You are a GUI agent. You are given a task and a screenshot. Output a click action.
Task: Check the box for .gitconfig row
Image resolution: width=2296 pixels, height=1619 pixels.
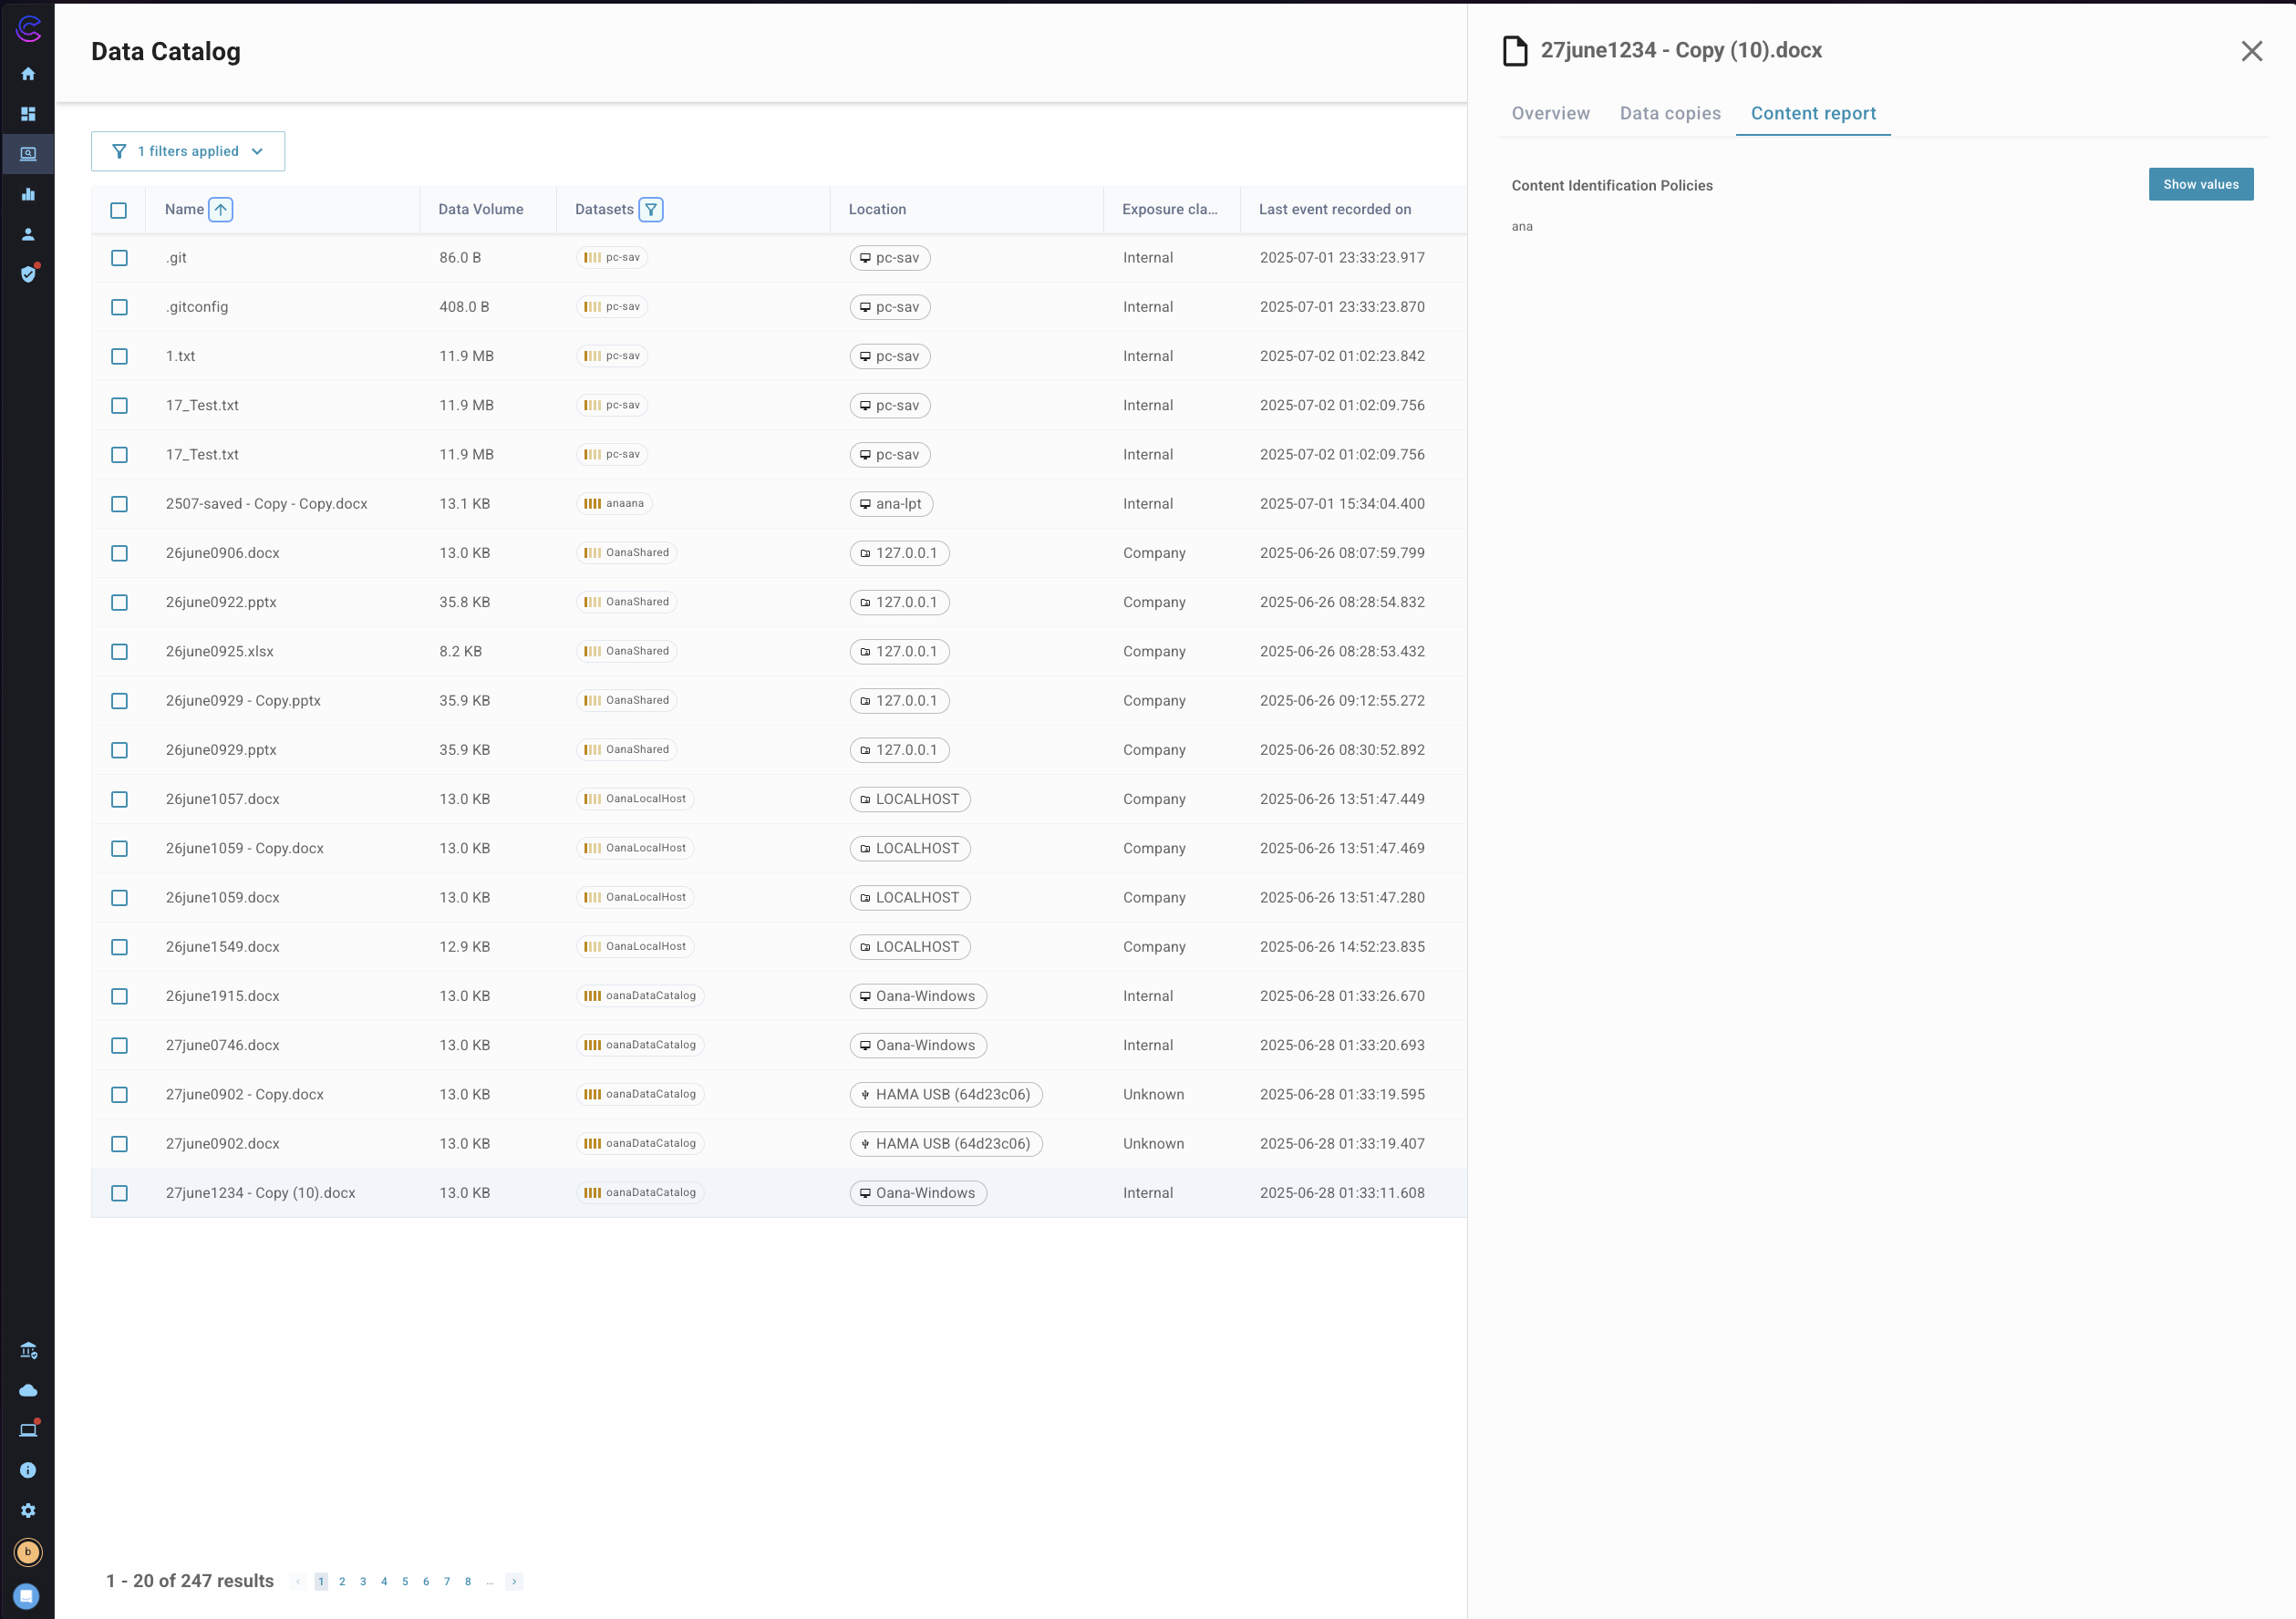pos(119,307)
